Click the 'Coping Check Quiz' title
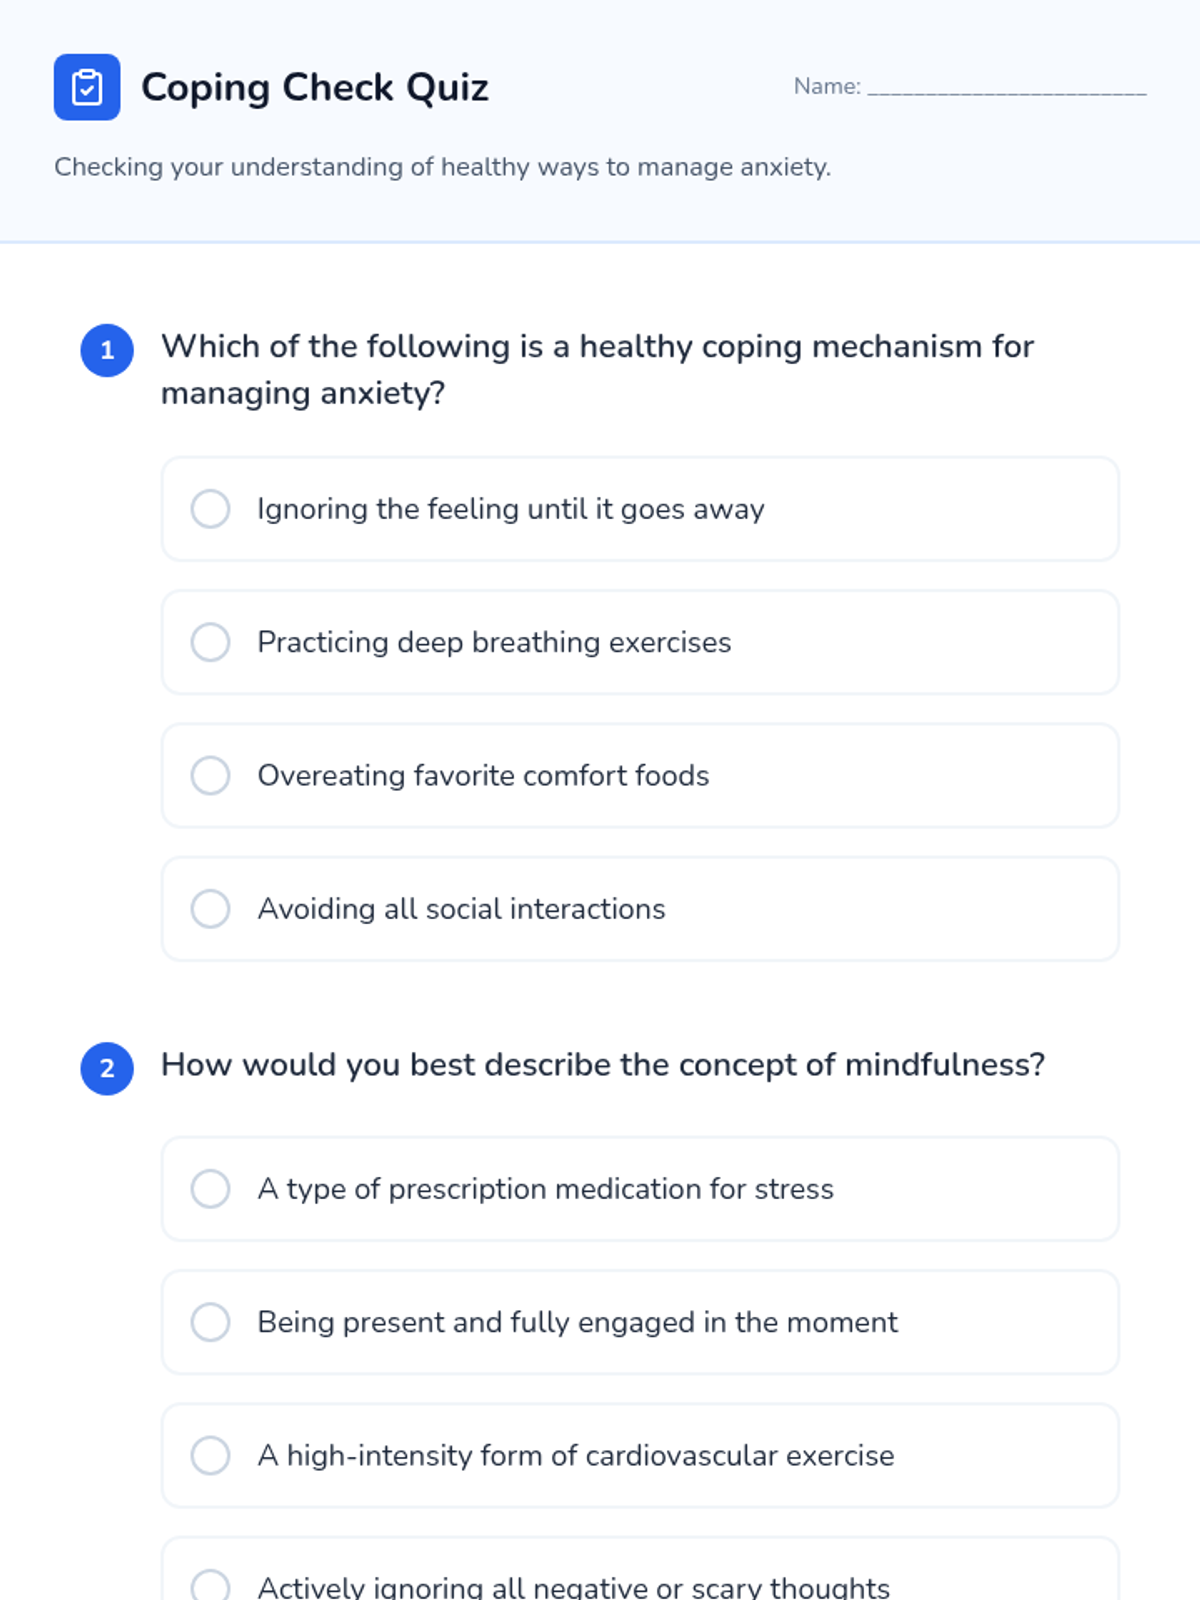 (314, 88)
